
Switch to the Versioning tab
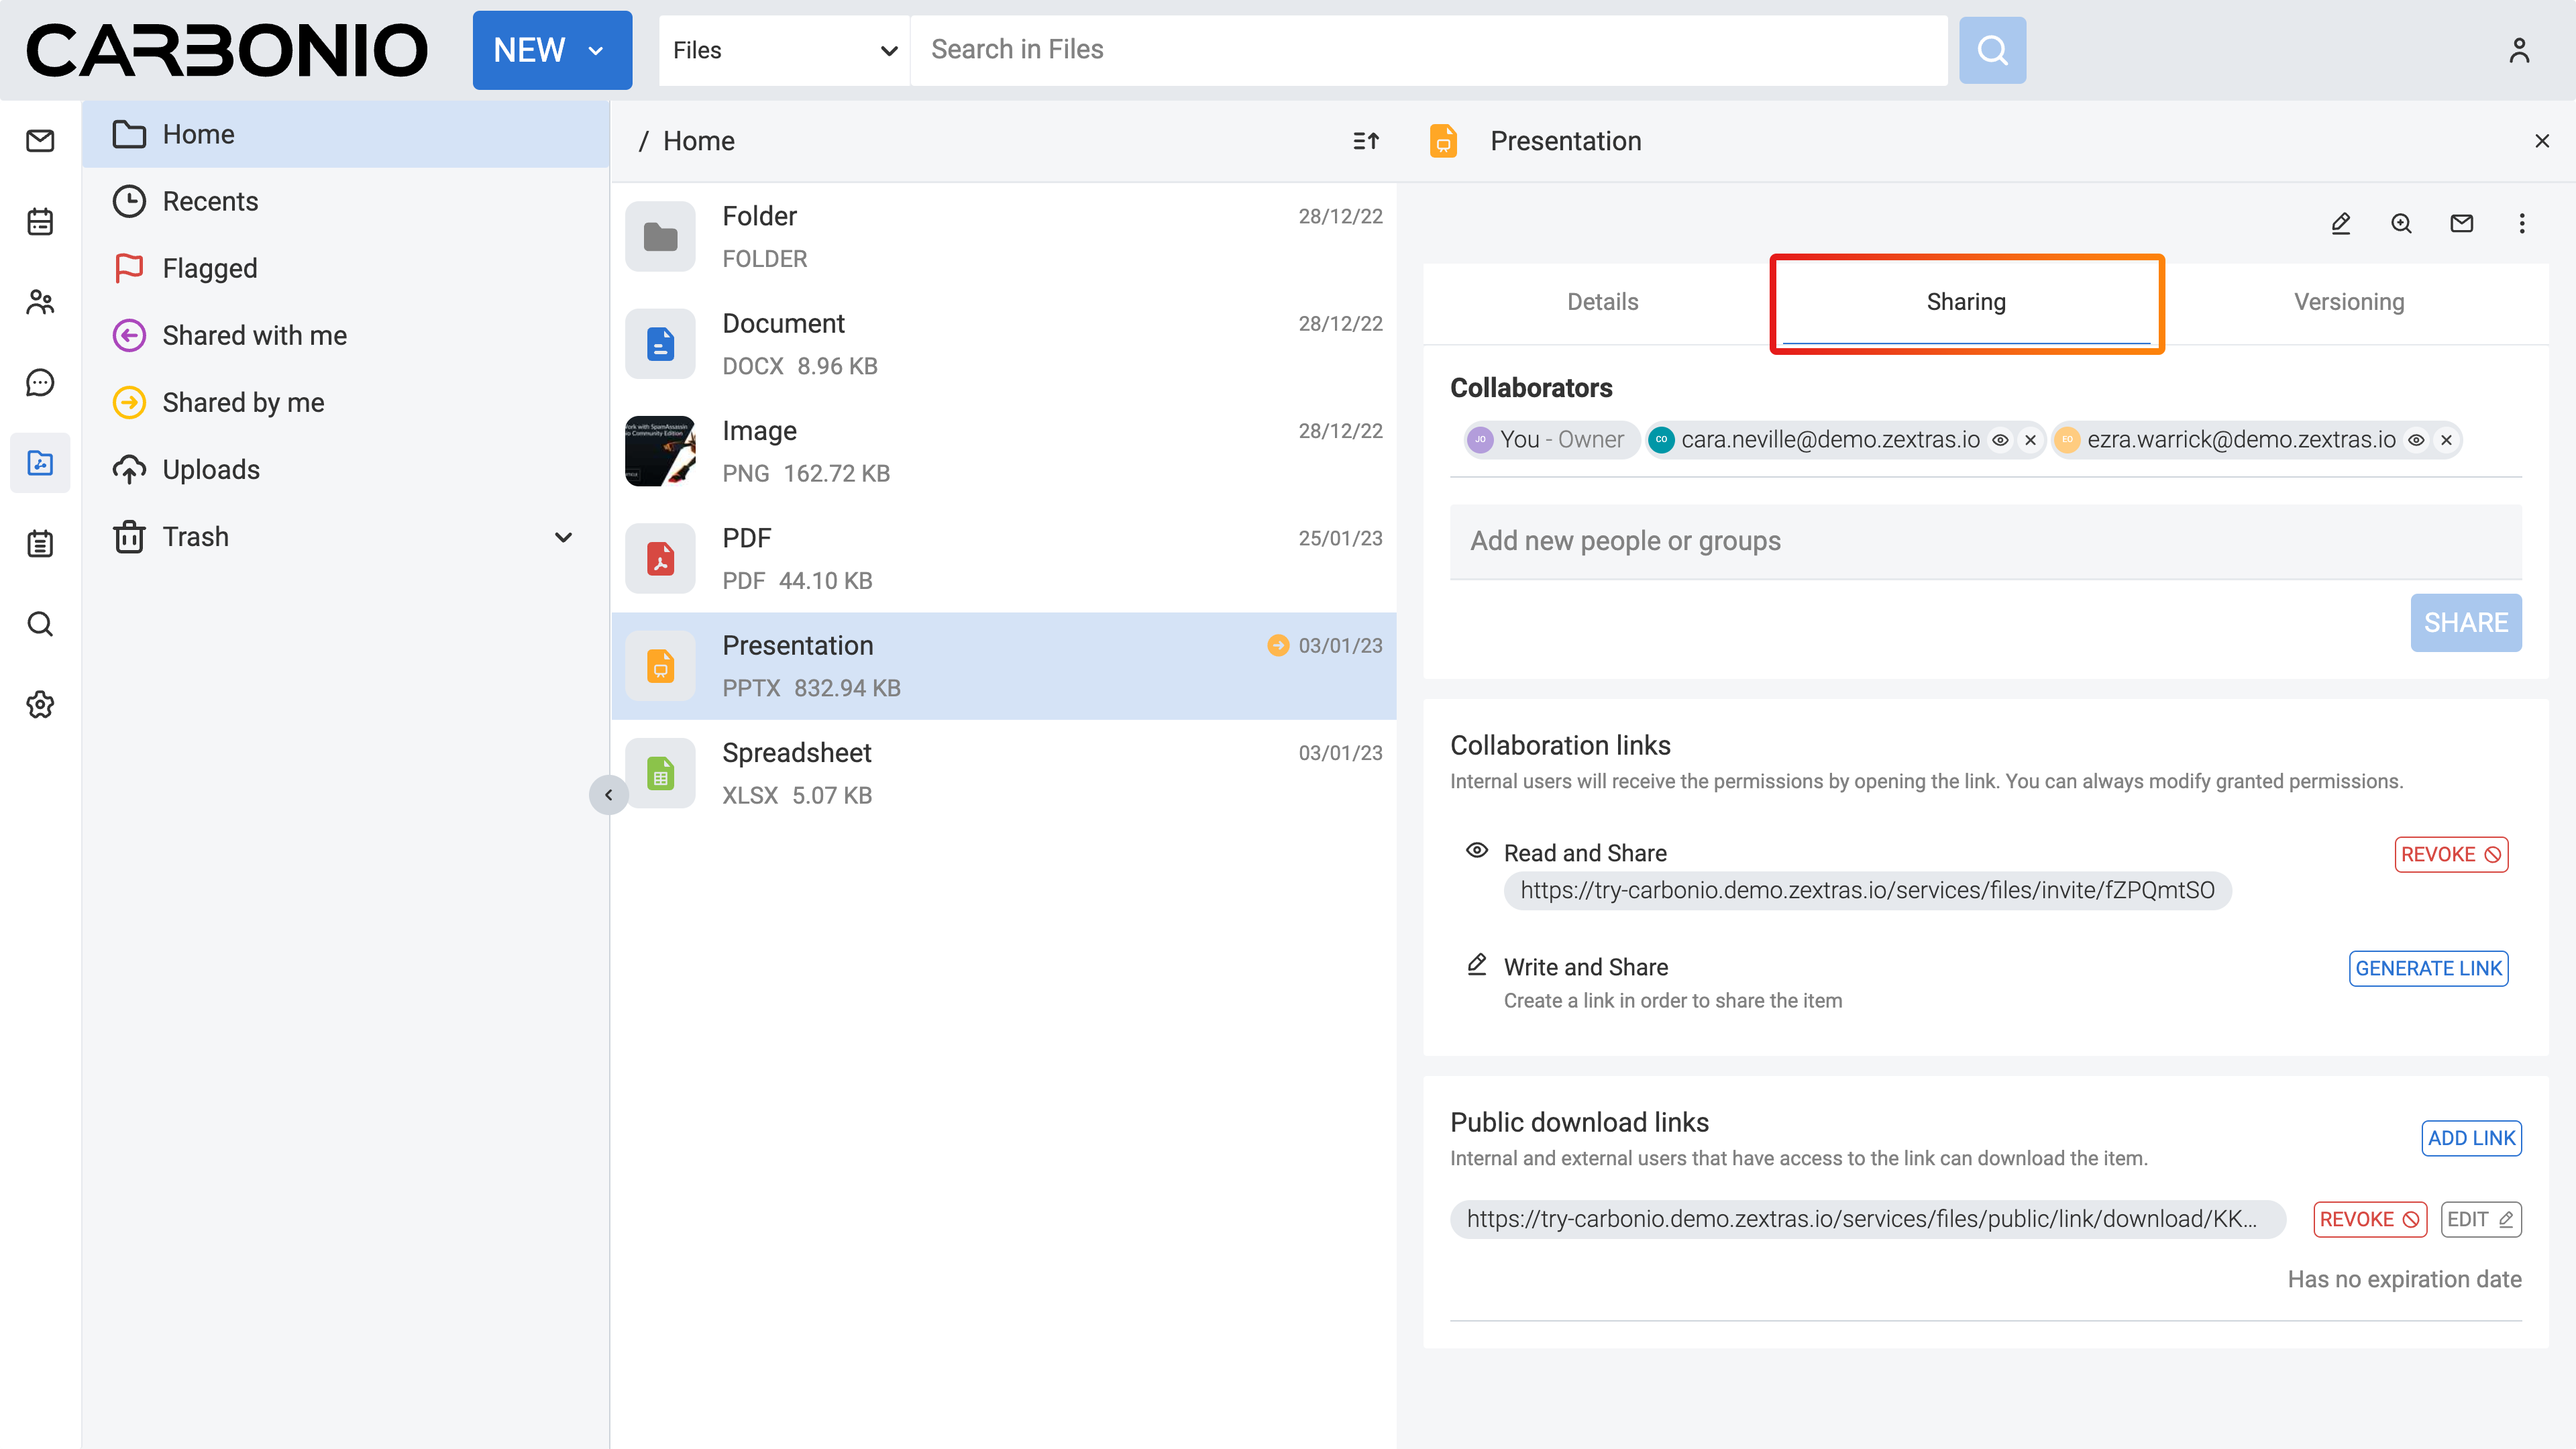click(x=2348, y=302)
